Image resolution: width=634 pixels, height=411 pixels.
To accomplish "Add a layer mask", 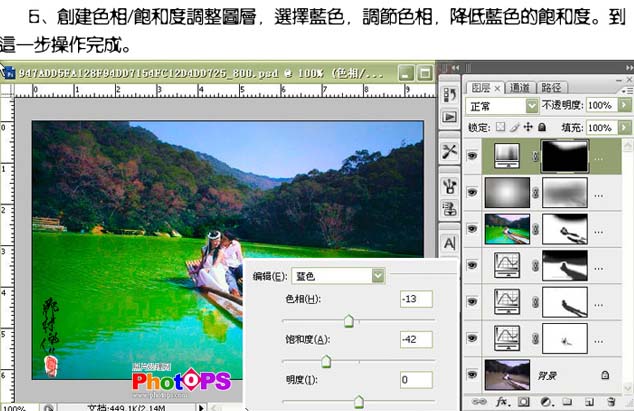I will click(522, 401).
